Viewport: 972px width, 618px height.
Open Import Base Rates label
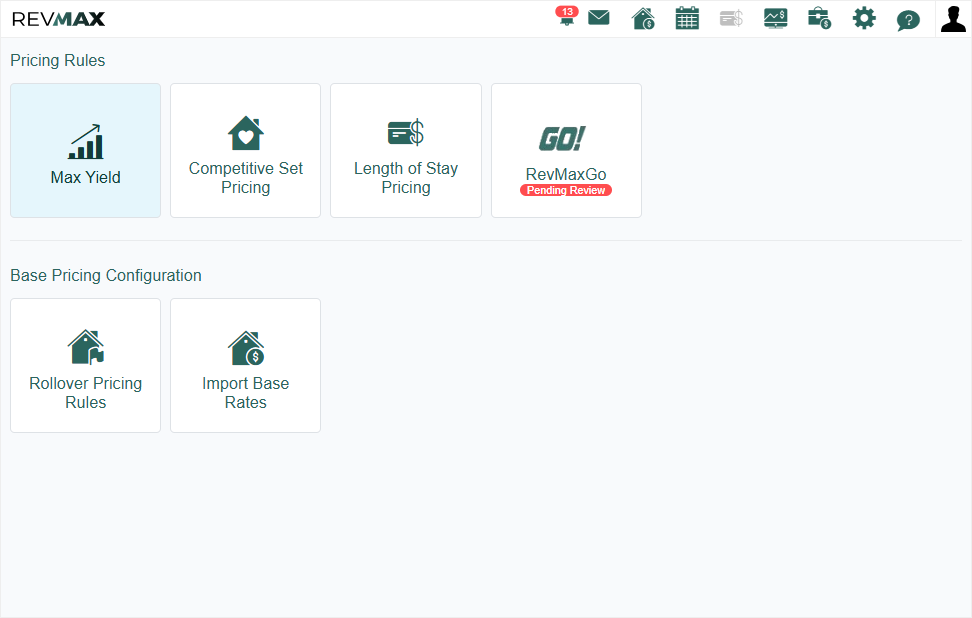[245, 393]
